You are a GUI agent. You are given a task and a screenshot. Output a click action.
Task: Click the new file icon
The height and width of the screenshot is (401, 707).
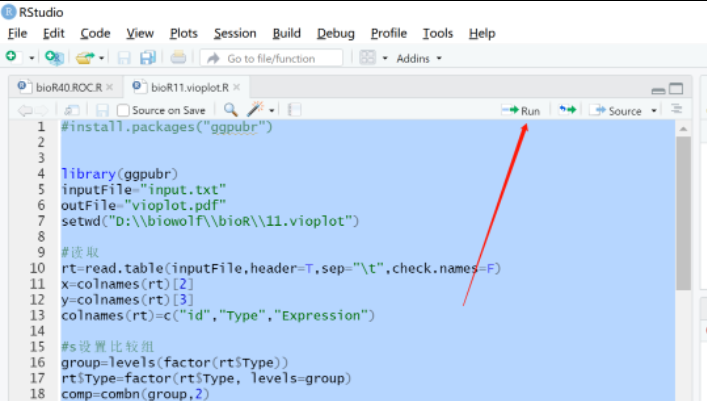pyautogui.click(x=11, y=58)
